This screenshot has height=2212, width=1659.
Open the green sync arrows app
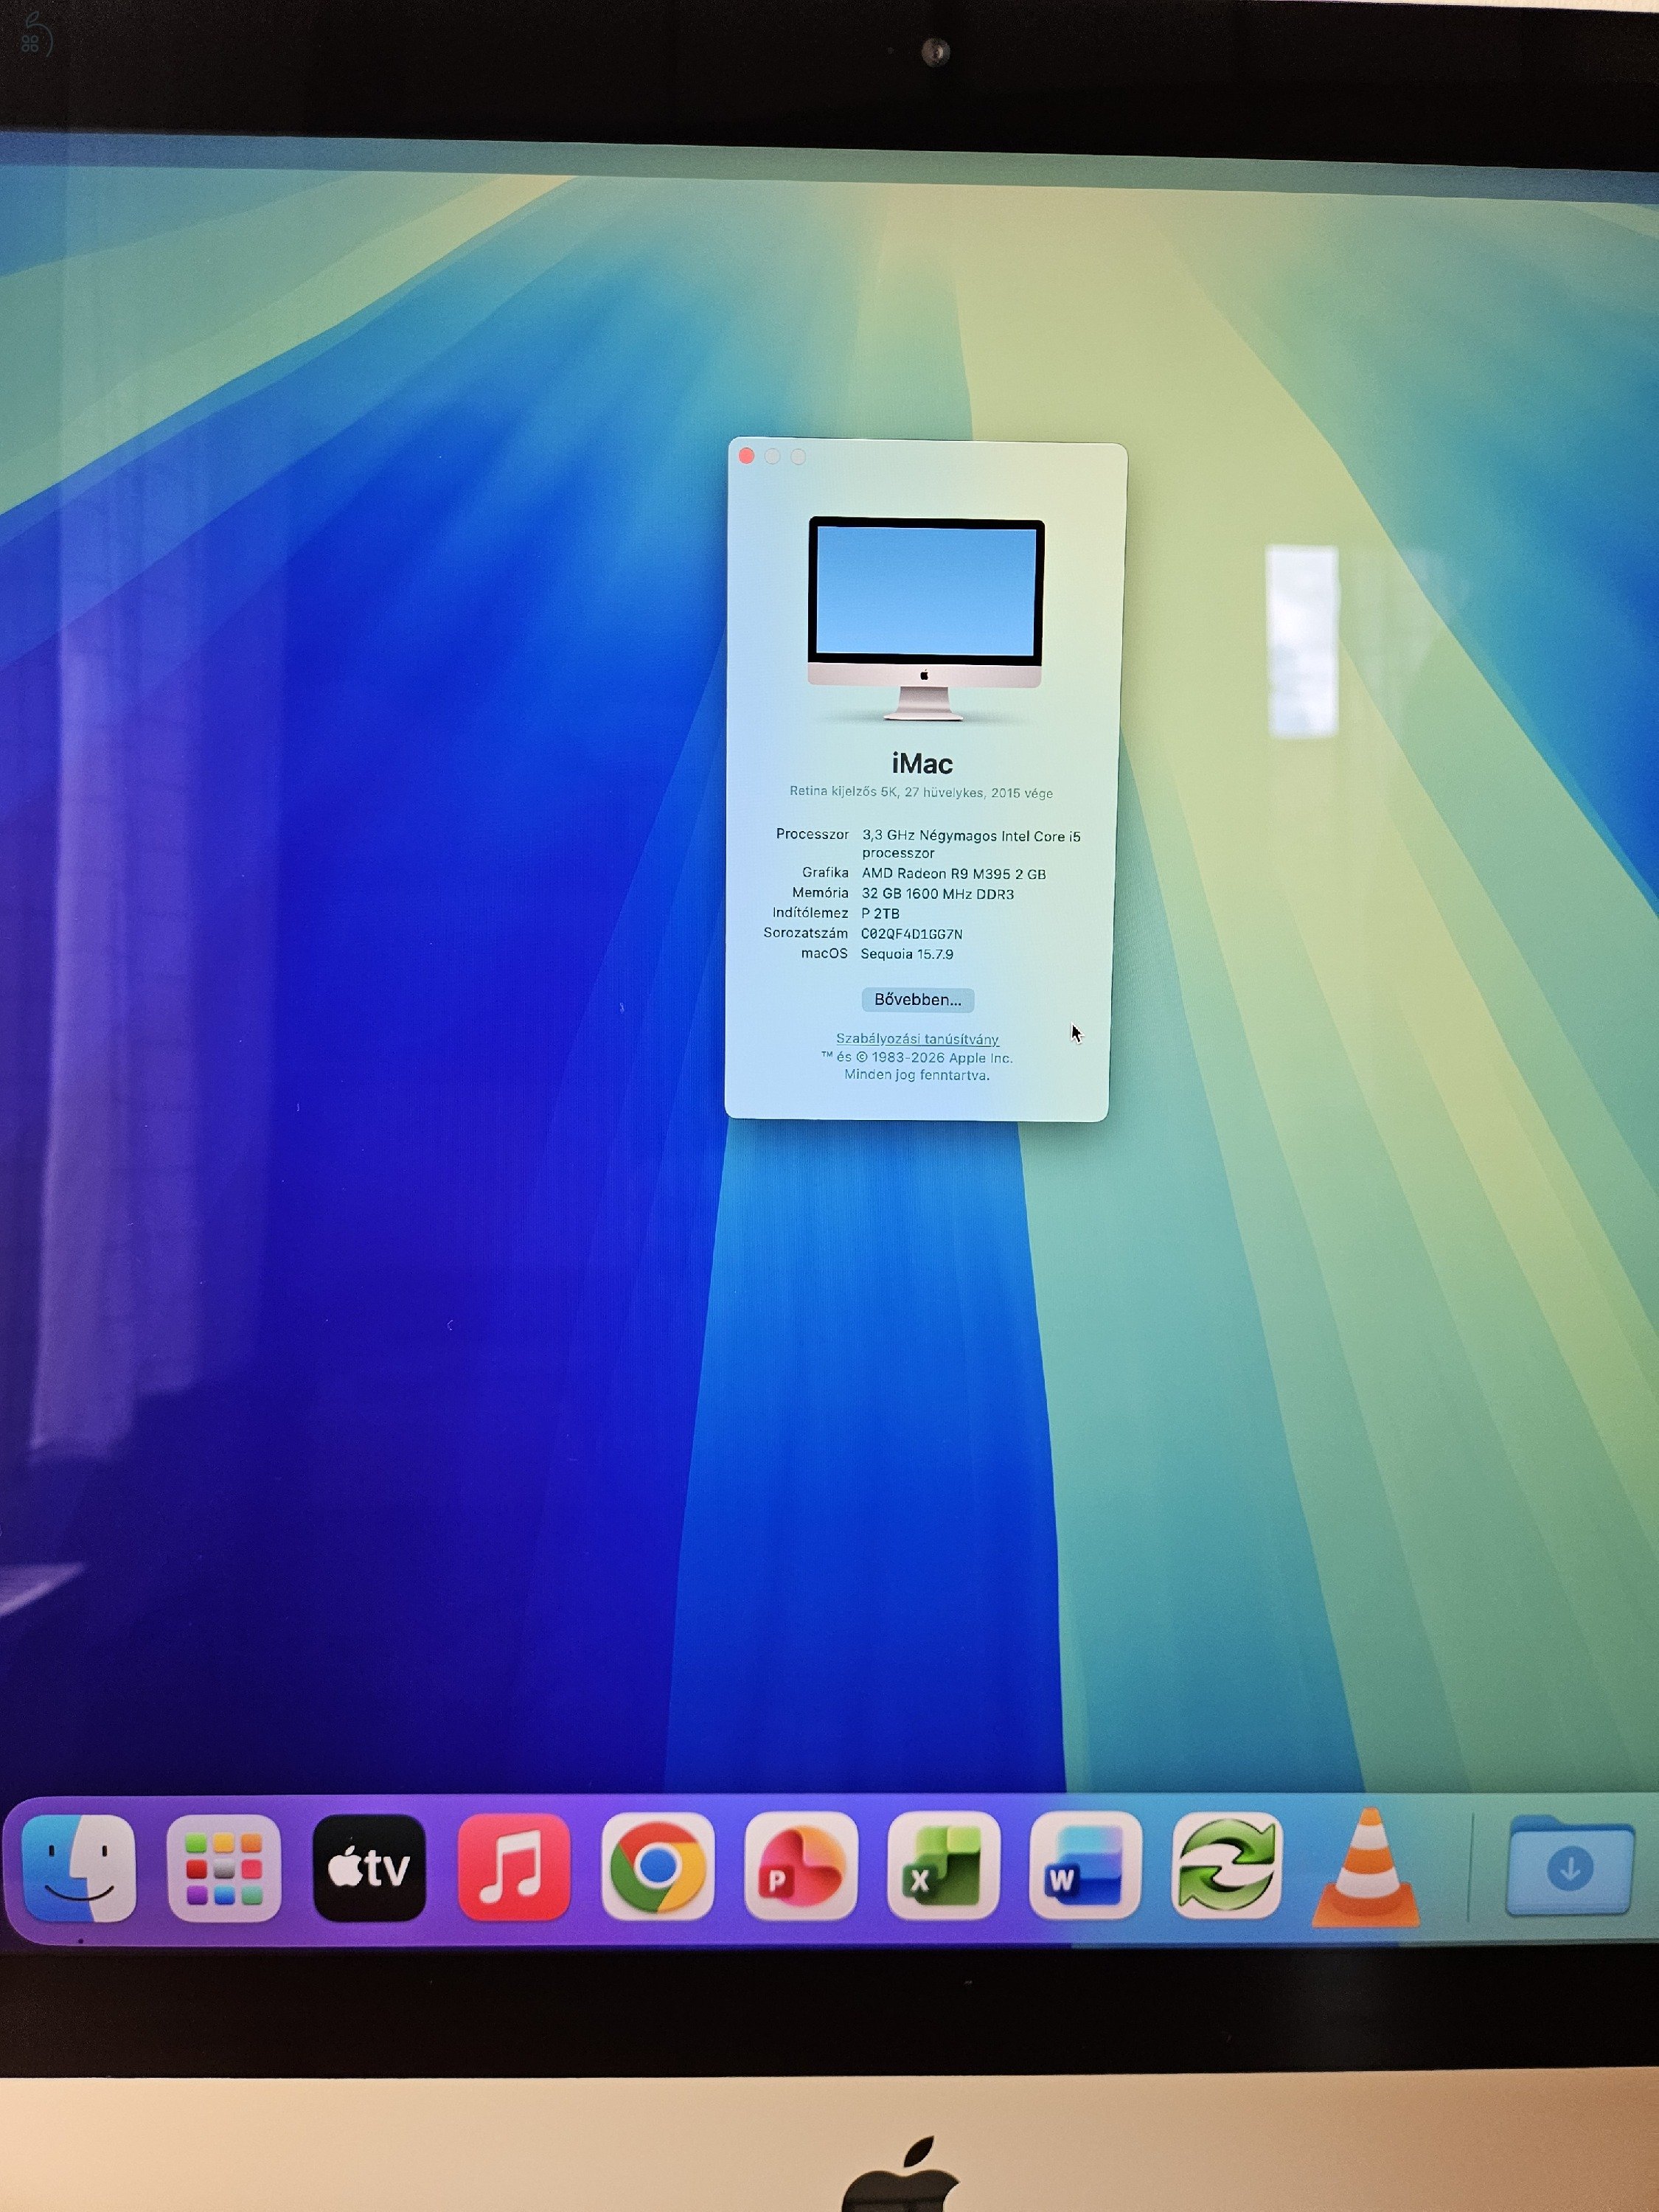(1227, 1866)
